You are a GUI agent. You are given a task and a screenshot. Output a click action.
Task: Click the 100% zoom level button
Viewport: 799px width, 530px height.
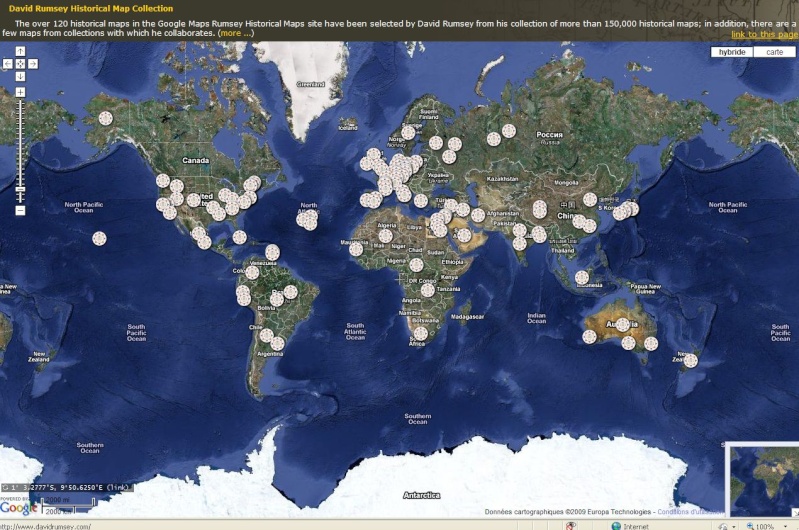pyautogui.click(x=760, y=526)
